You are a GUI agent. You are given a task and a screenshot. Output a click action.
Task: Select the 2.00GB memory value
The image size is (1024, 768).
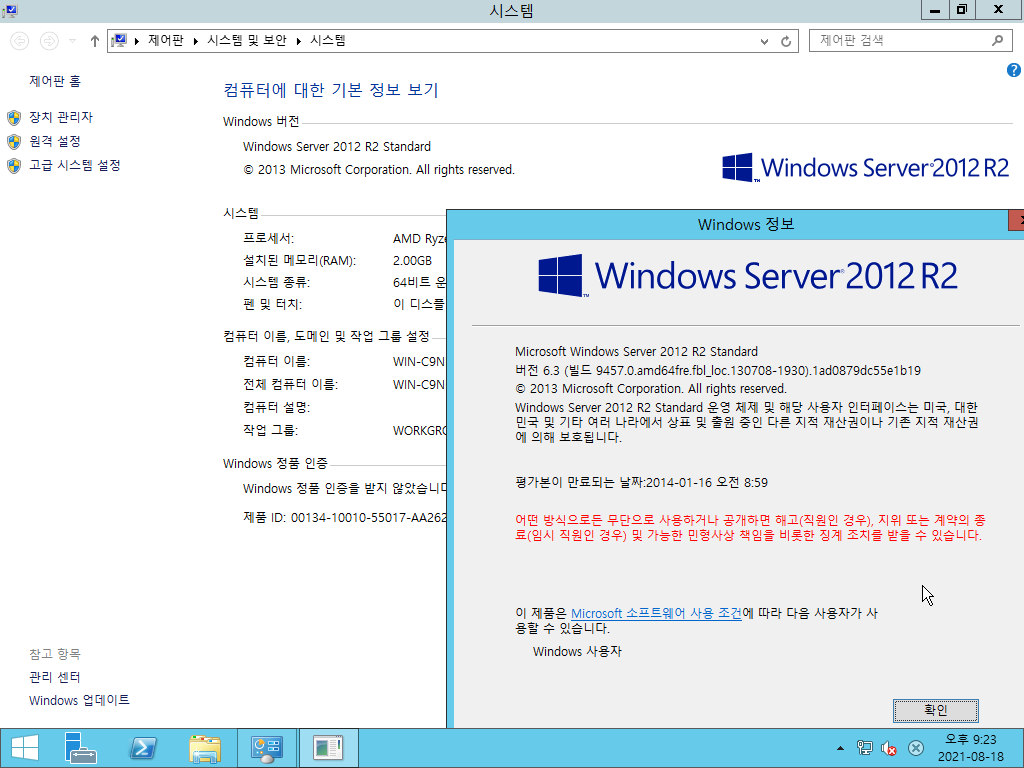[412, 261]
